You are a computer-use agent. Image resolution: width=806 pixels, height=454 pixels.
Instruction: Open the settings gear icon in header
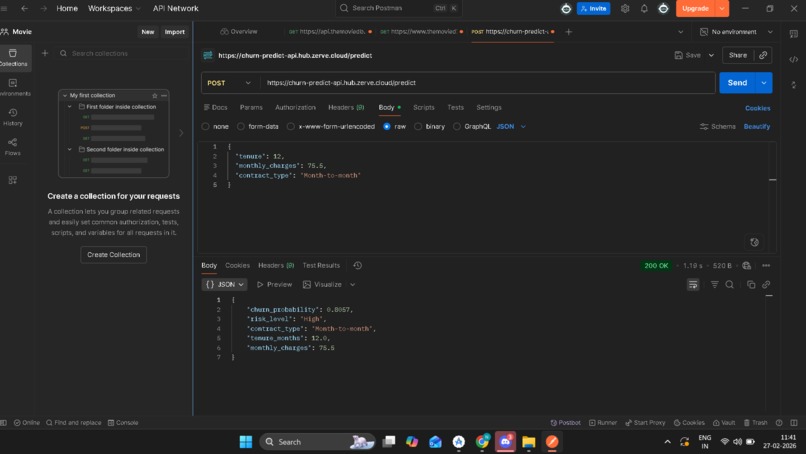tap(625, 9)
